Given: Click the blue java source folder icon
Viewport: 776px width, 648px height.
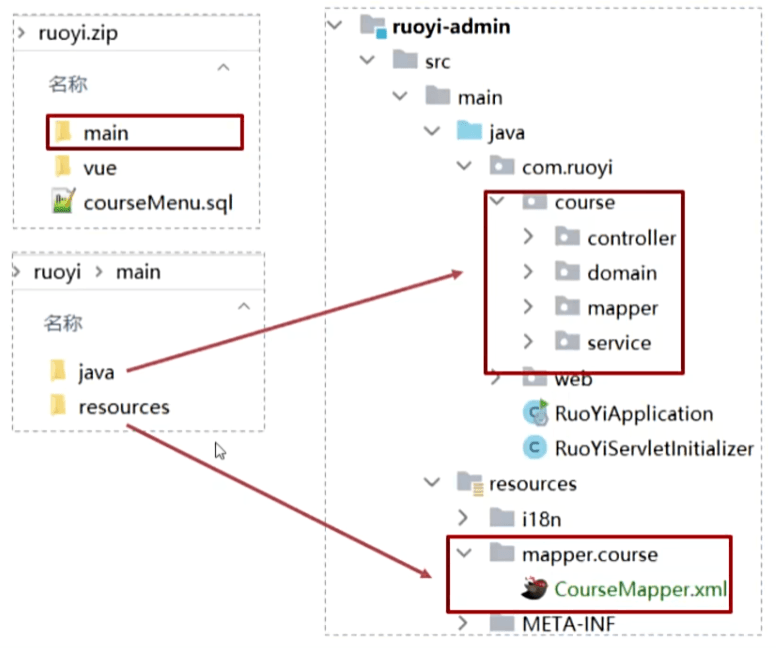Looking at the screenshot, I should (x=469, y=131).
